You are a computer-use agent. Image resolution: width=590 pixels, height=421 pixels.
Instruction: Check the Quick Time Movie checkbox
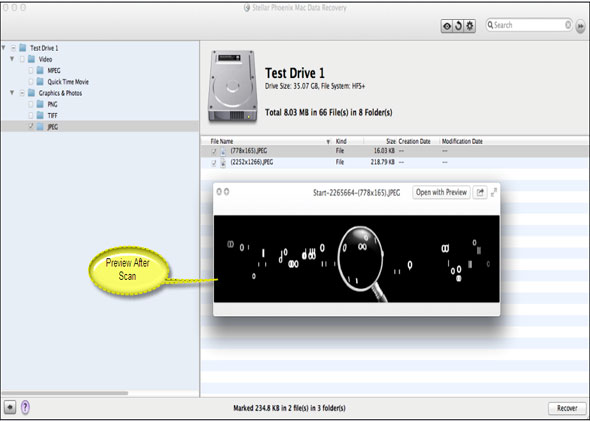tap(31, 82)
